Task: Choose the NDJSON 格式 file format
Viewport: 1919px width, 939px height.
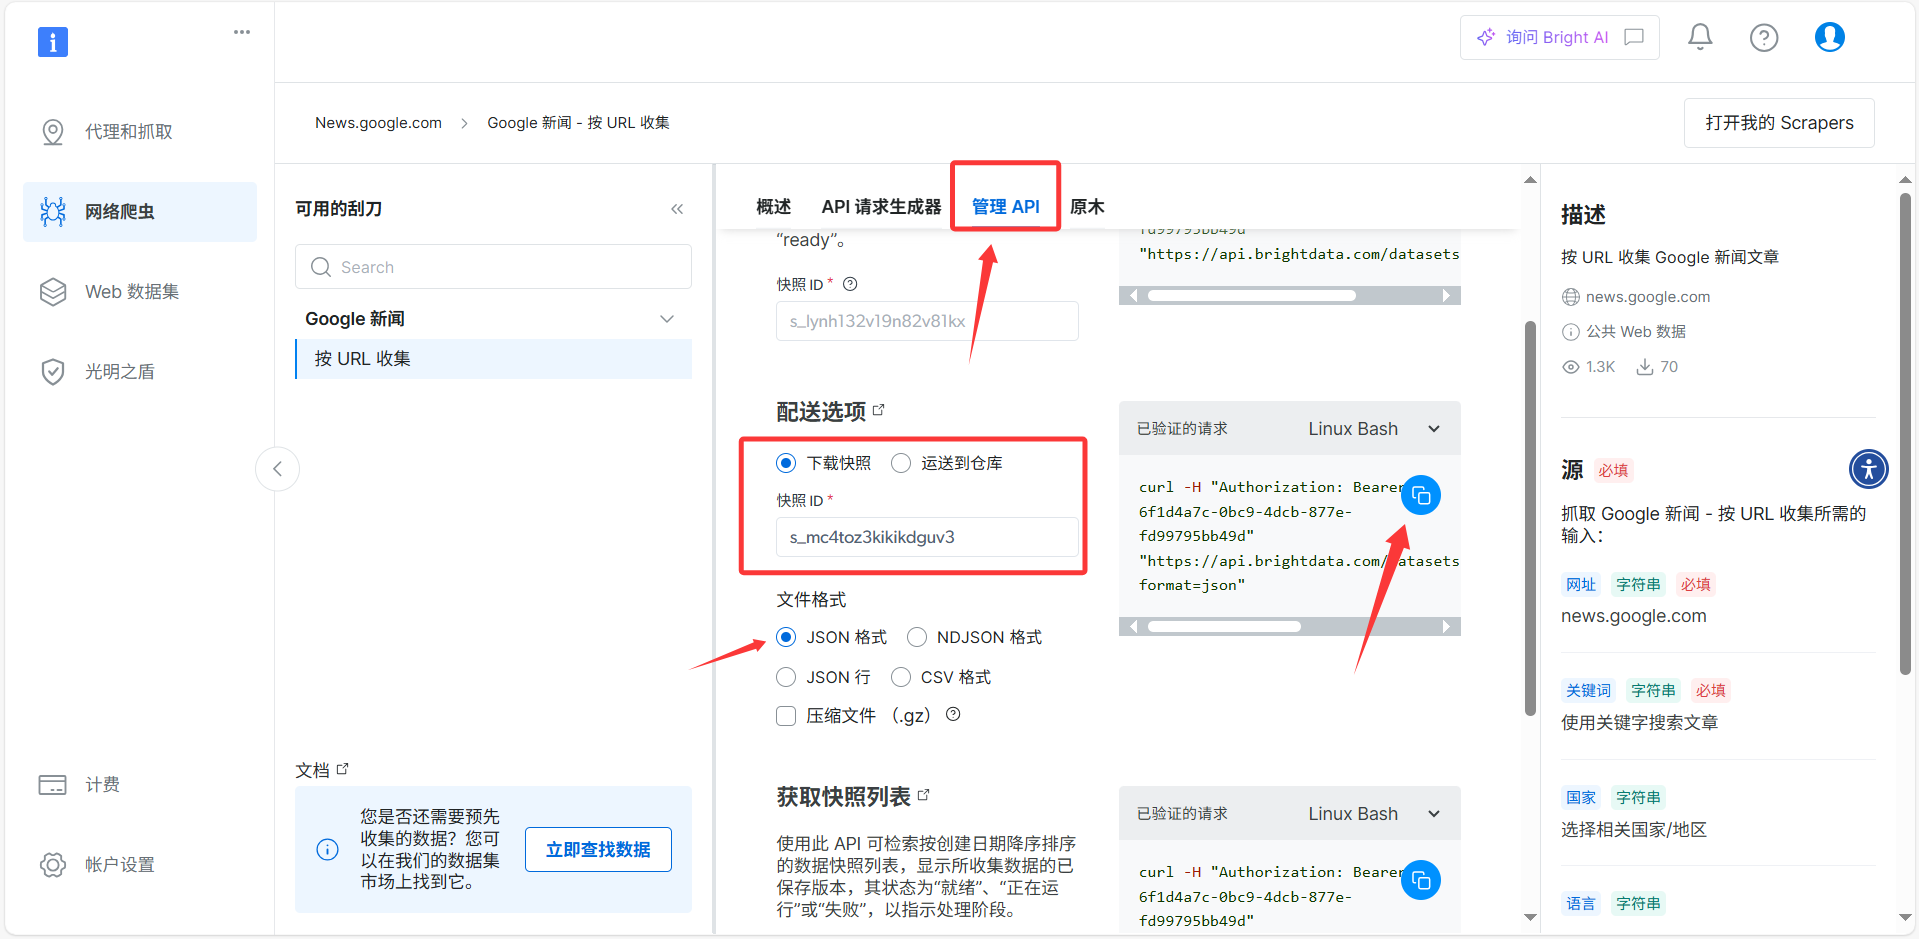Action: 917,637
